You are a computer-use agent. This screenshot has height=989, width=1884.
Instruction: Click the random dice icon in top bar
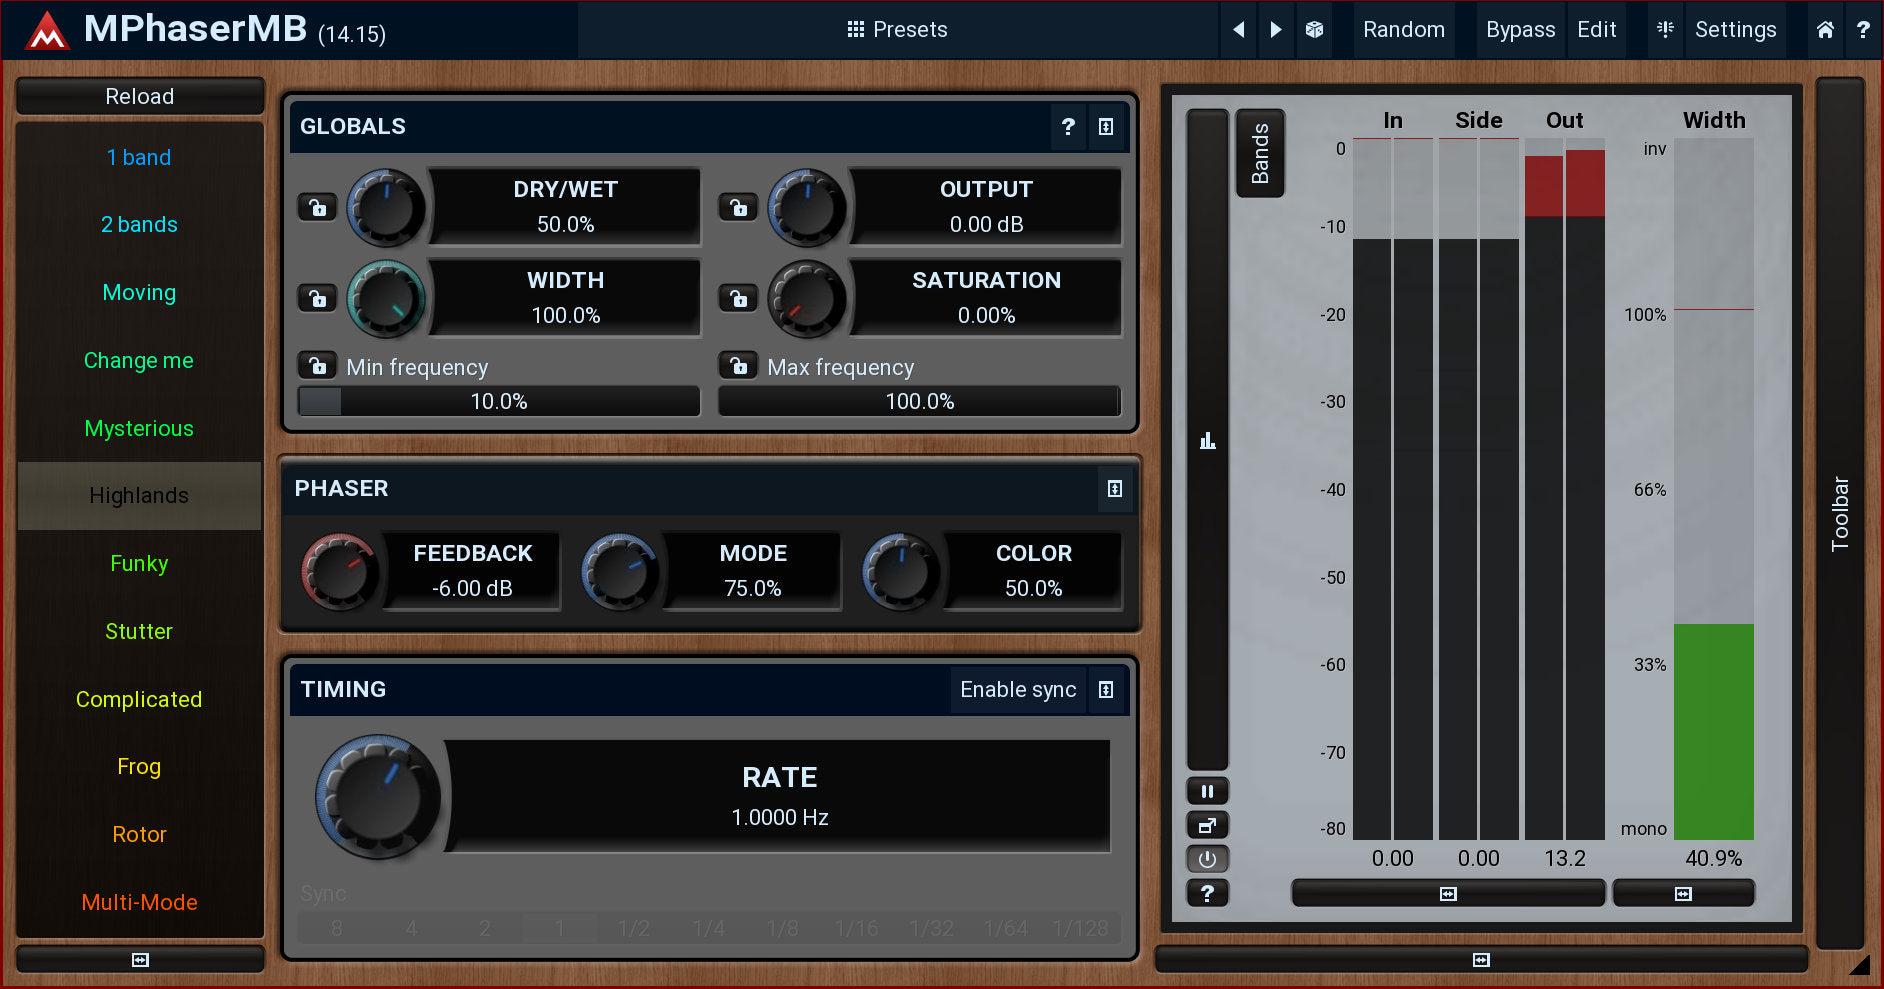point(1314,30)
